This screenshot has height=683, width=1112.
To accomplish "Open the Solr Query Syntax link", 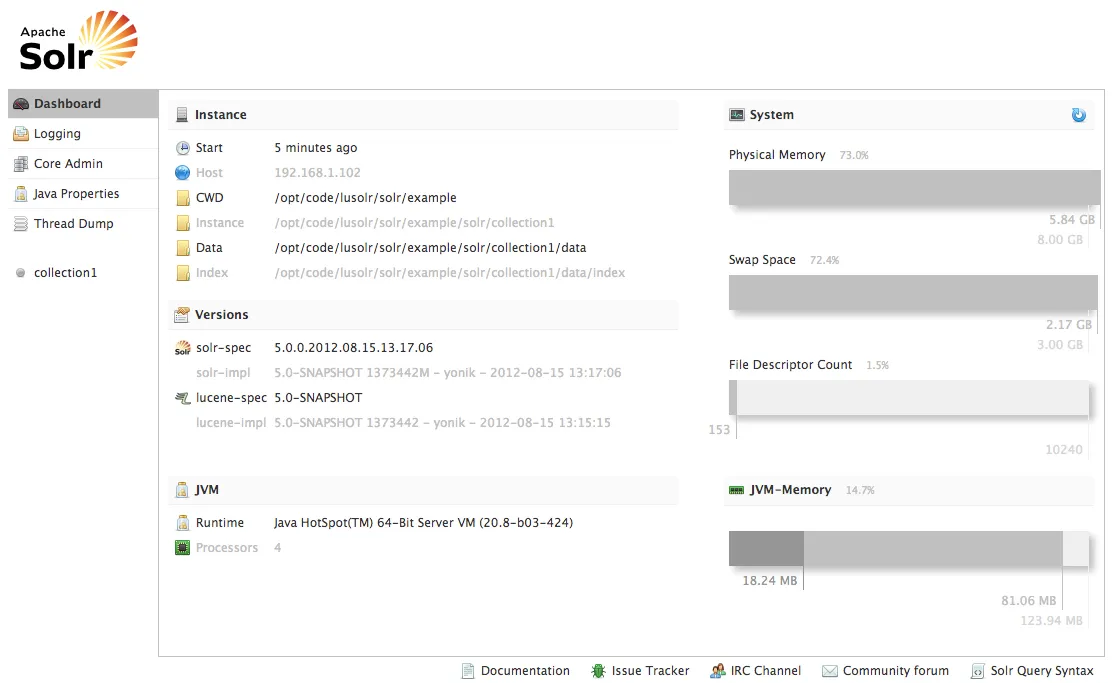I will [x=1033, y=671].
